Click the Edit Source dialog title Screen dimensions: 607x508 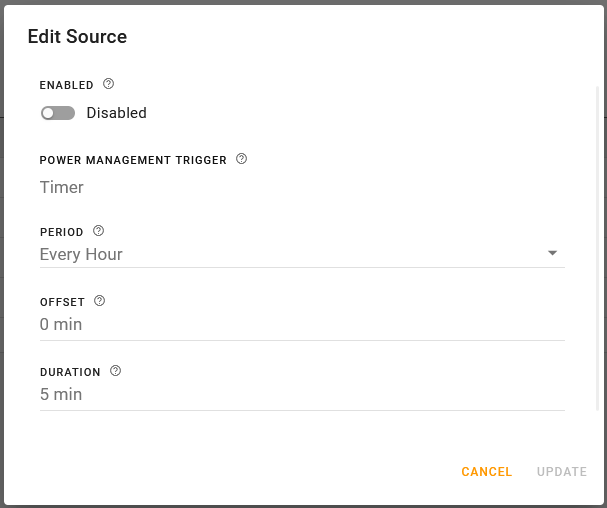[77, 37]
